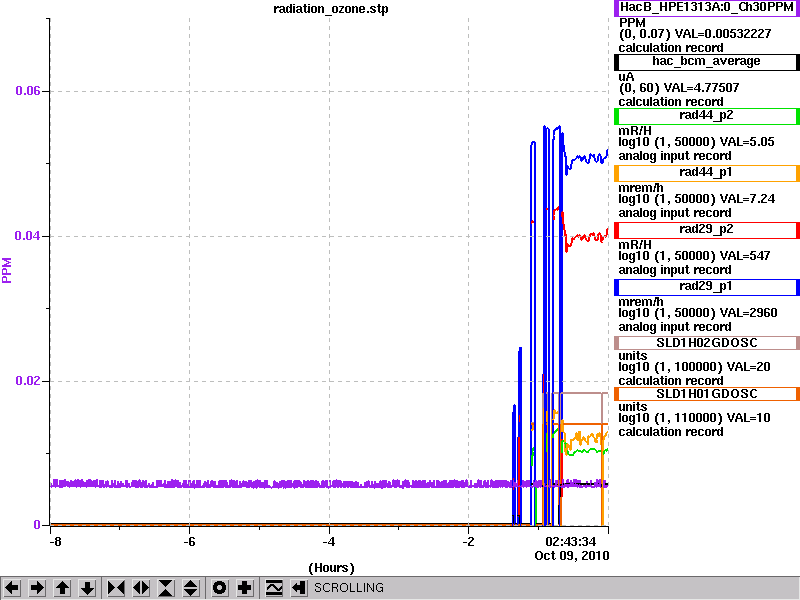Zoom in time axis with bowtie icon
This screenshot has height=600, width=800.
116,588
